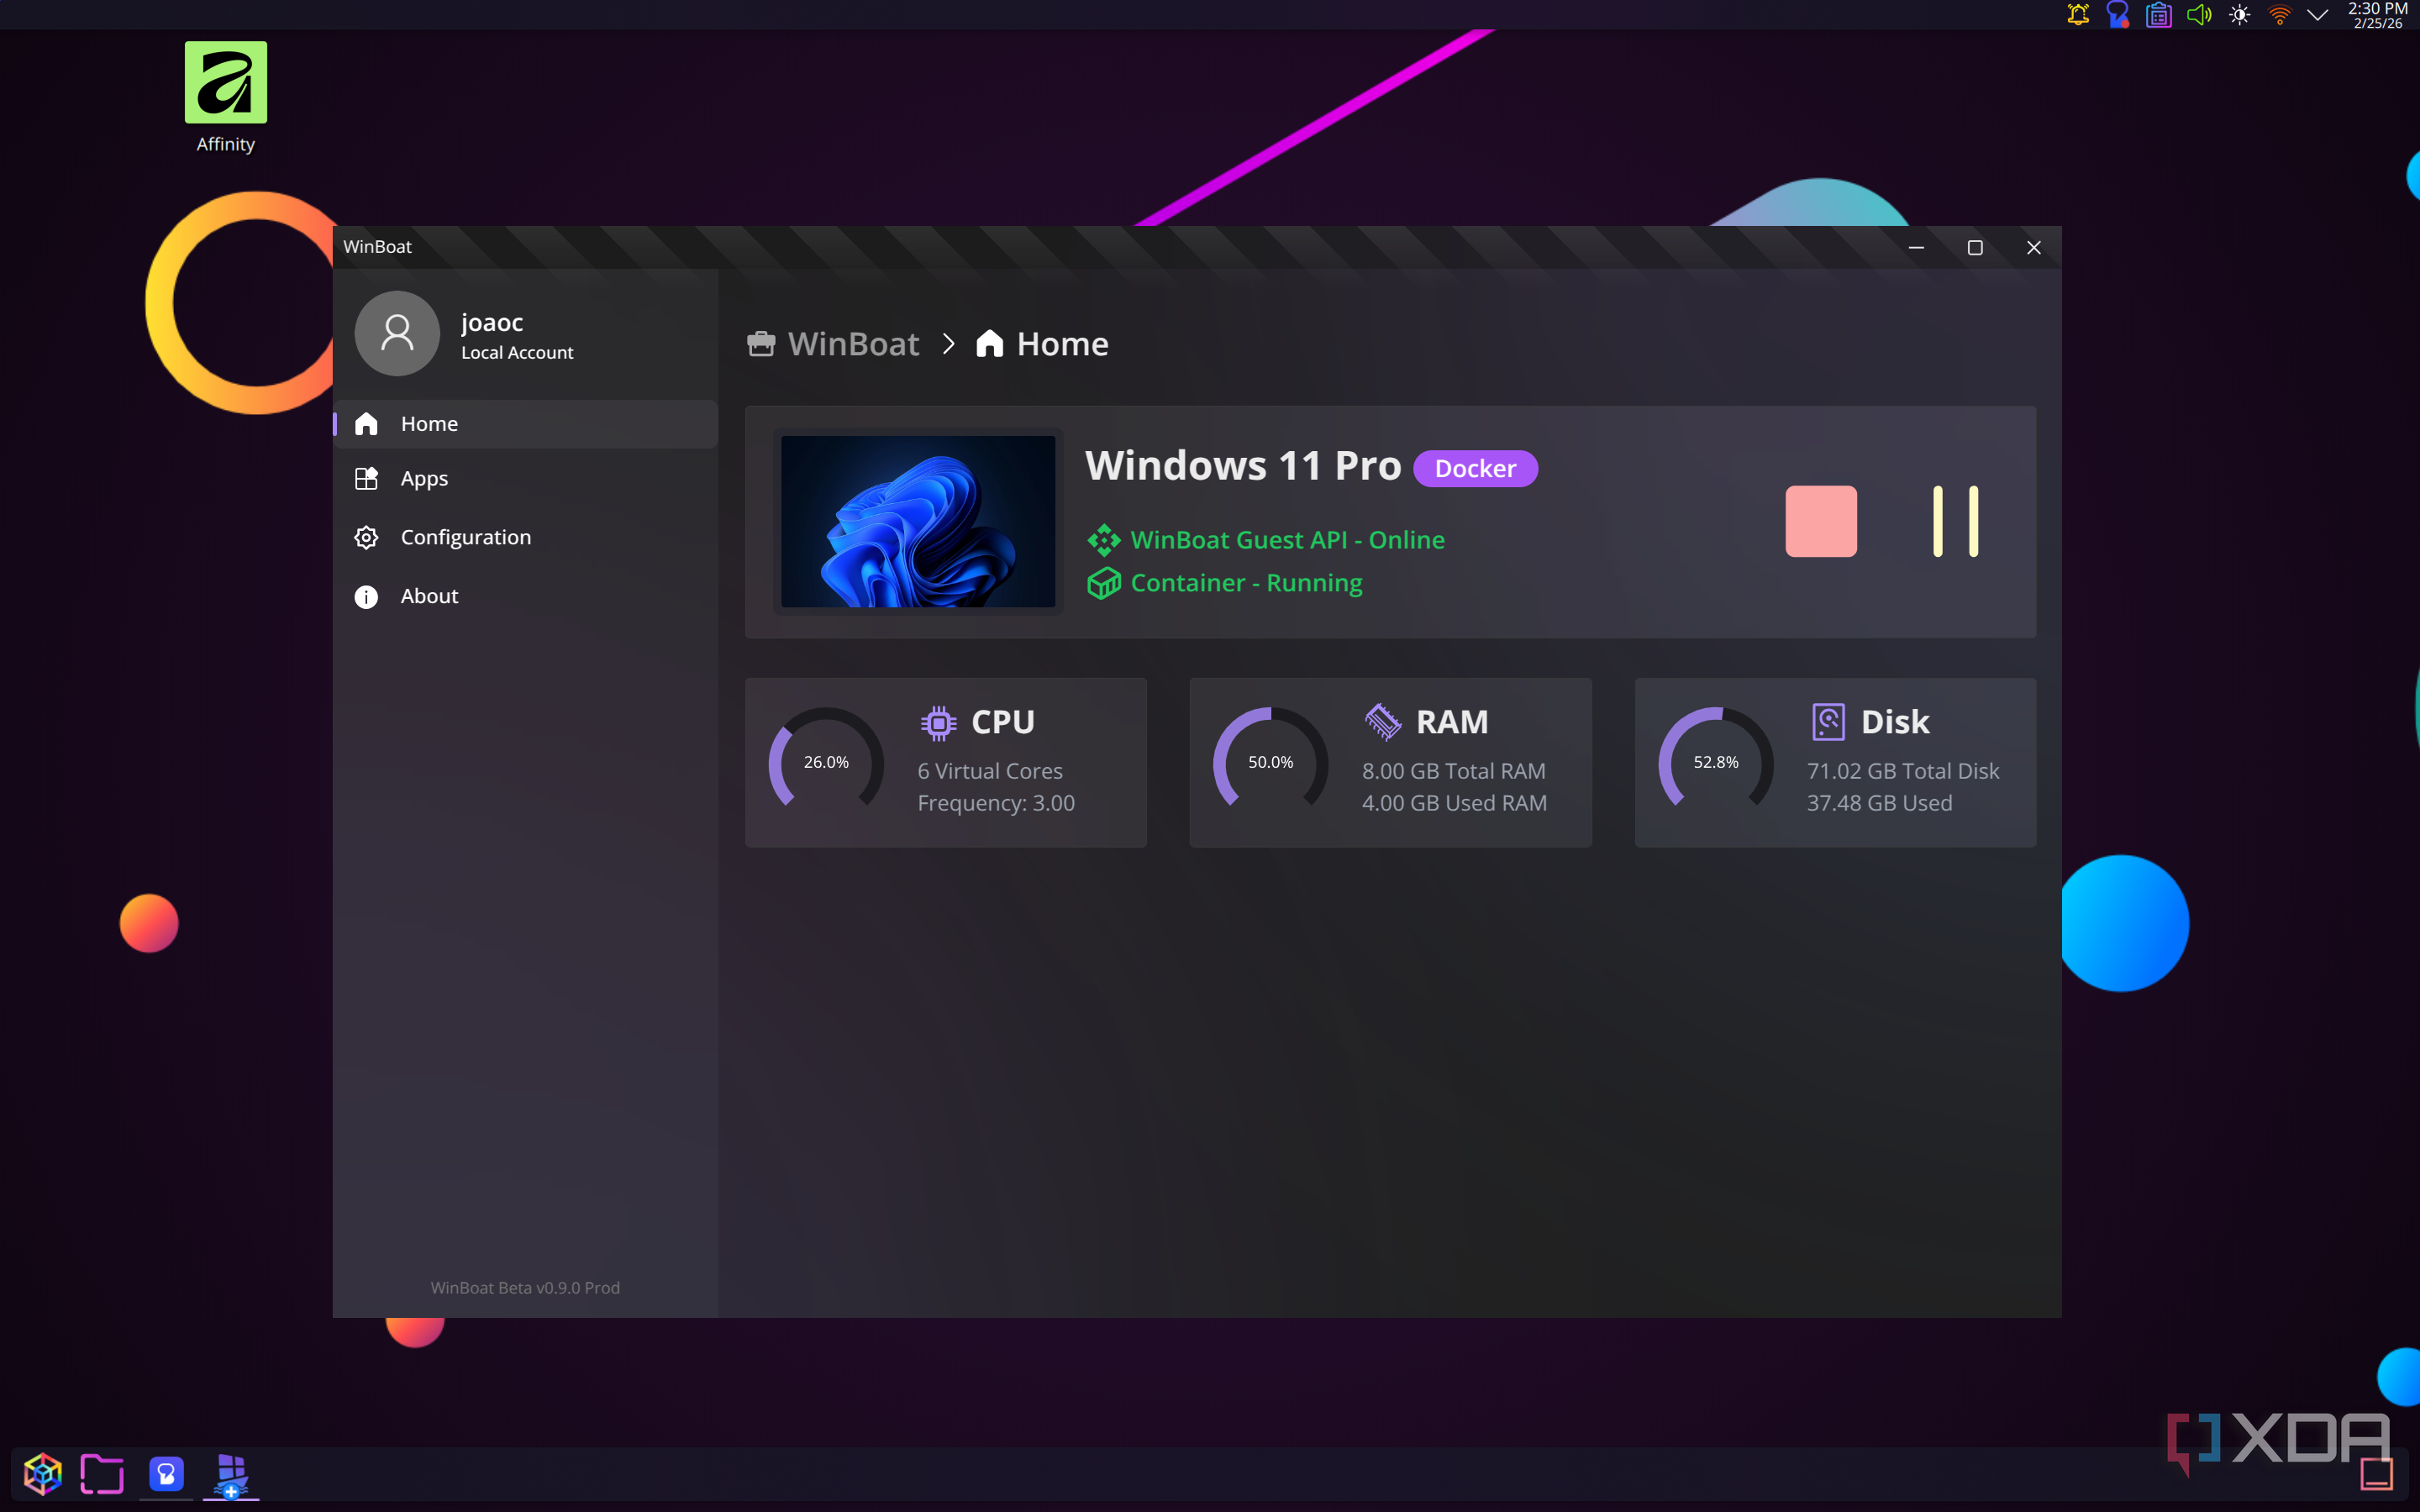The image size is (2420, 1512).
Task: Open the Wi-Fi network tray icon
Action: pos(2279,15)
